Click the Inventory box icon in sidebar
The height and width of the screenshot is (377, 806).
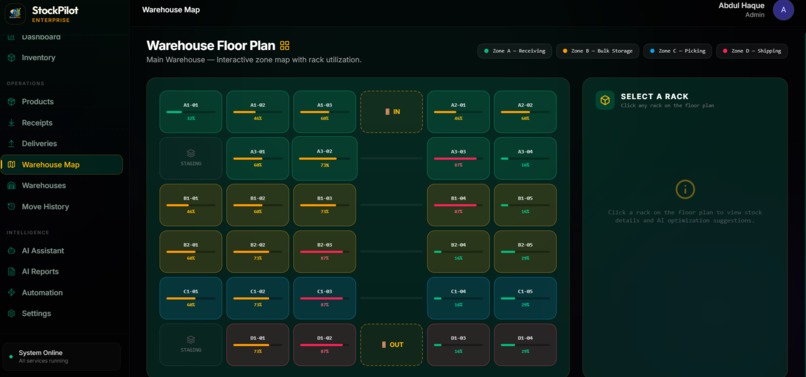click(11, 58)
